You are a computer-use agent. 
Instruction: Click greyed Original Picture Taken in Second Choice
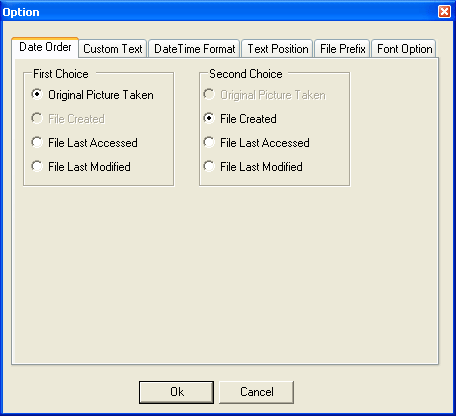265,95
